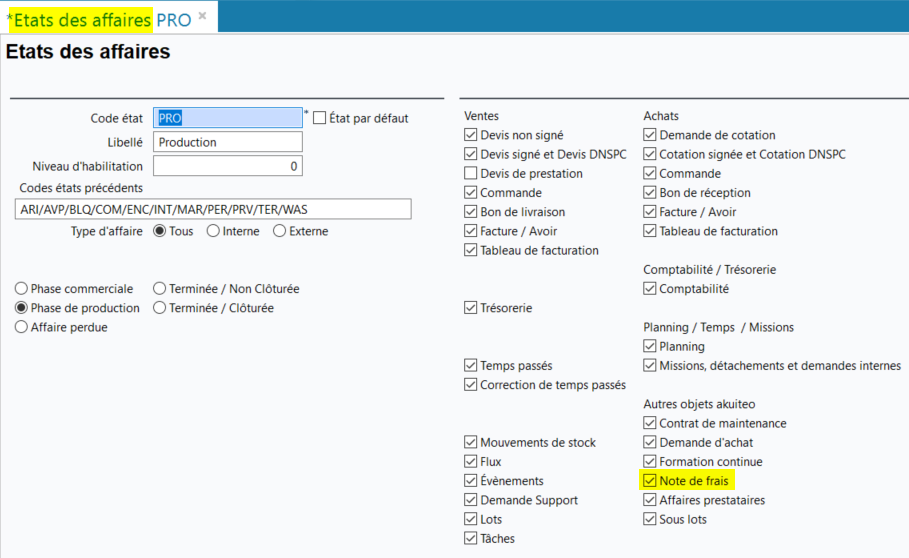
Task: Uncheck the Planning checkbox
Action: 650,347
